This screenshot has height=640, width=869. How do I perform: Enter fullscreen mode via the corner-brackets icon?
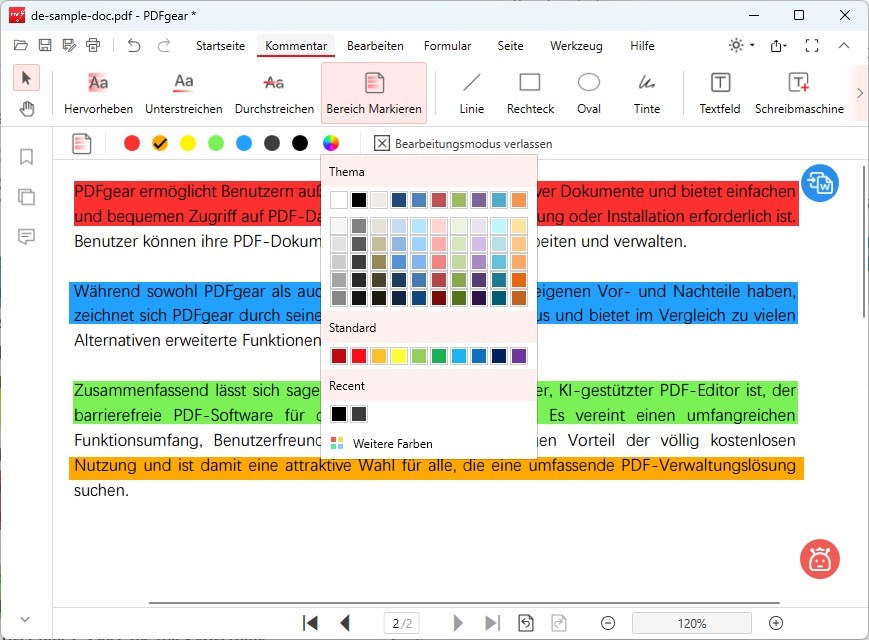click(812, 45)
